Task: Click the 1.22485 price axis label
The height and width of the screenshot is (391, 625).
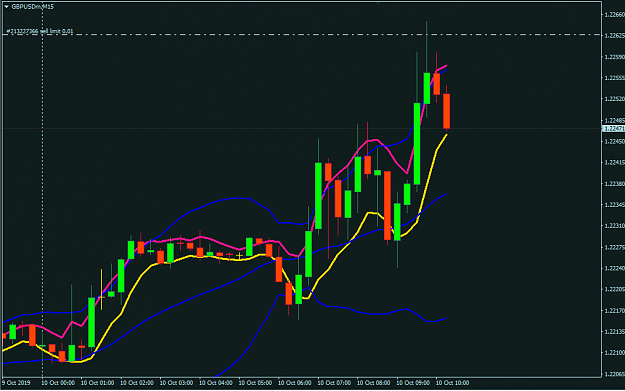Action: coord(614,120)
